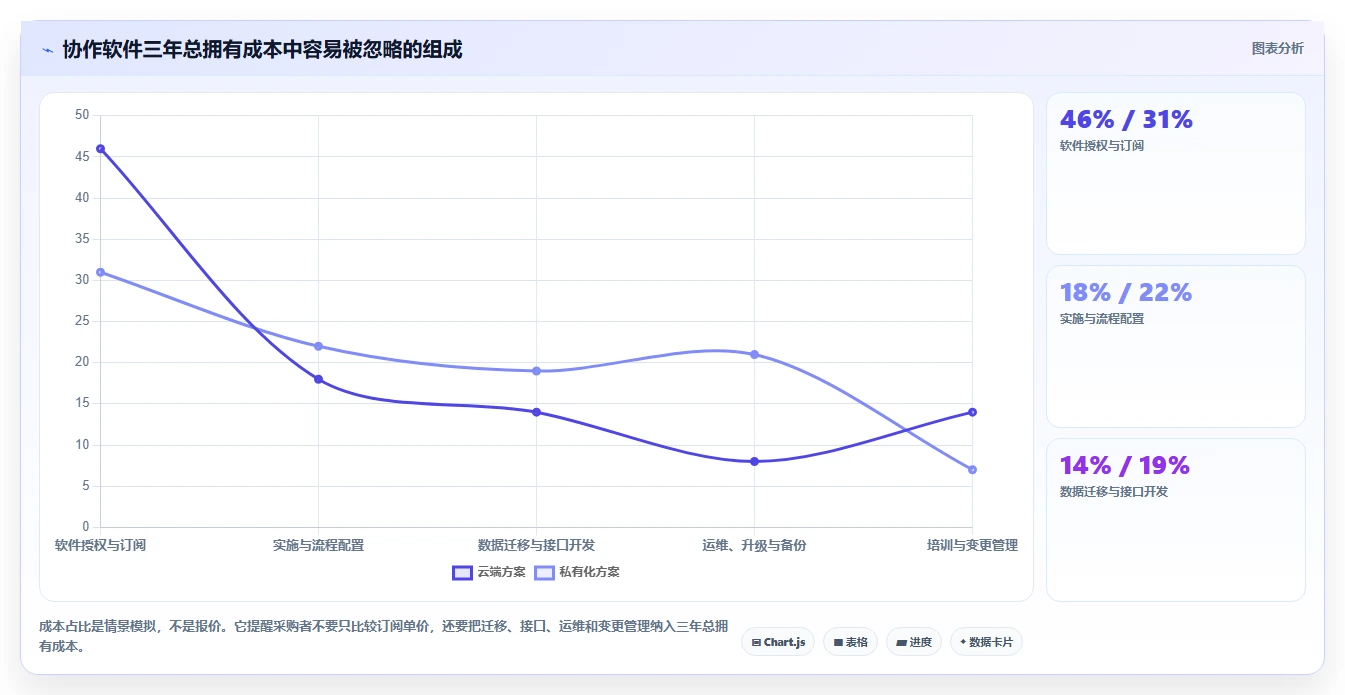Toggle the 云端方案 legend swatch
Viewport: 1345px width, 695px height.
pyautogui.click(x=462, y=572)
